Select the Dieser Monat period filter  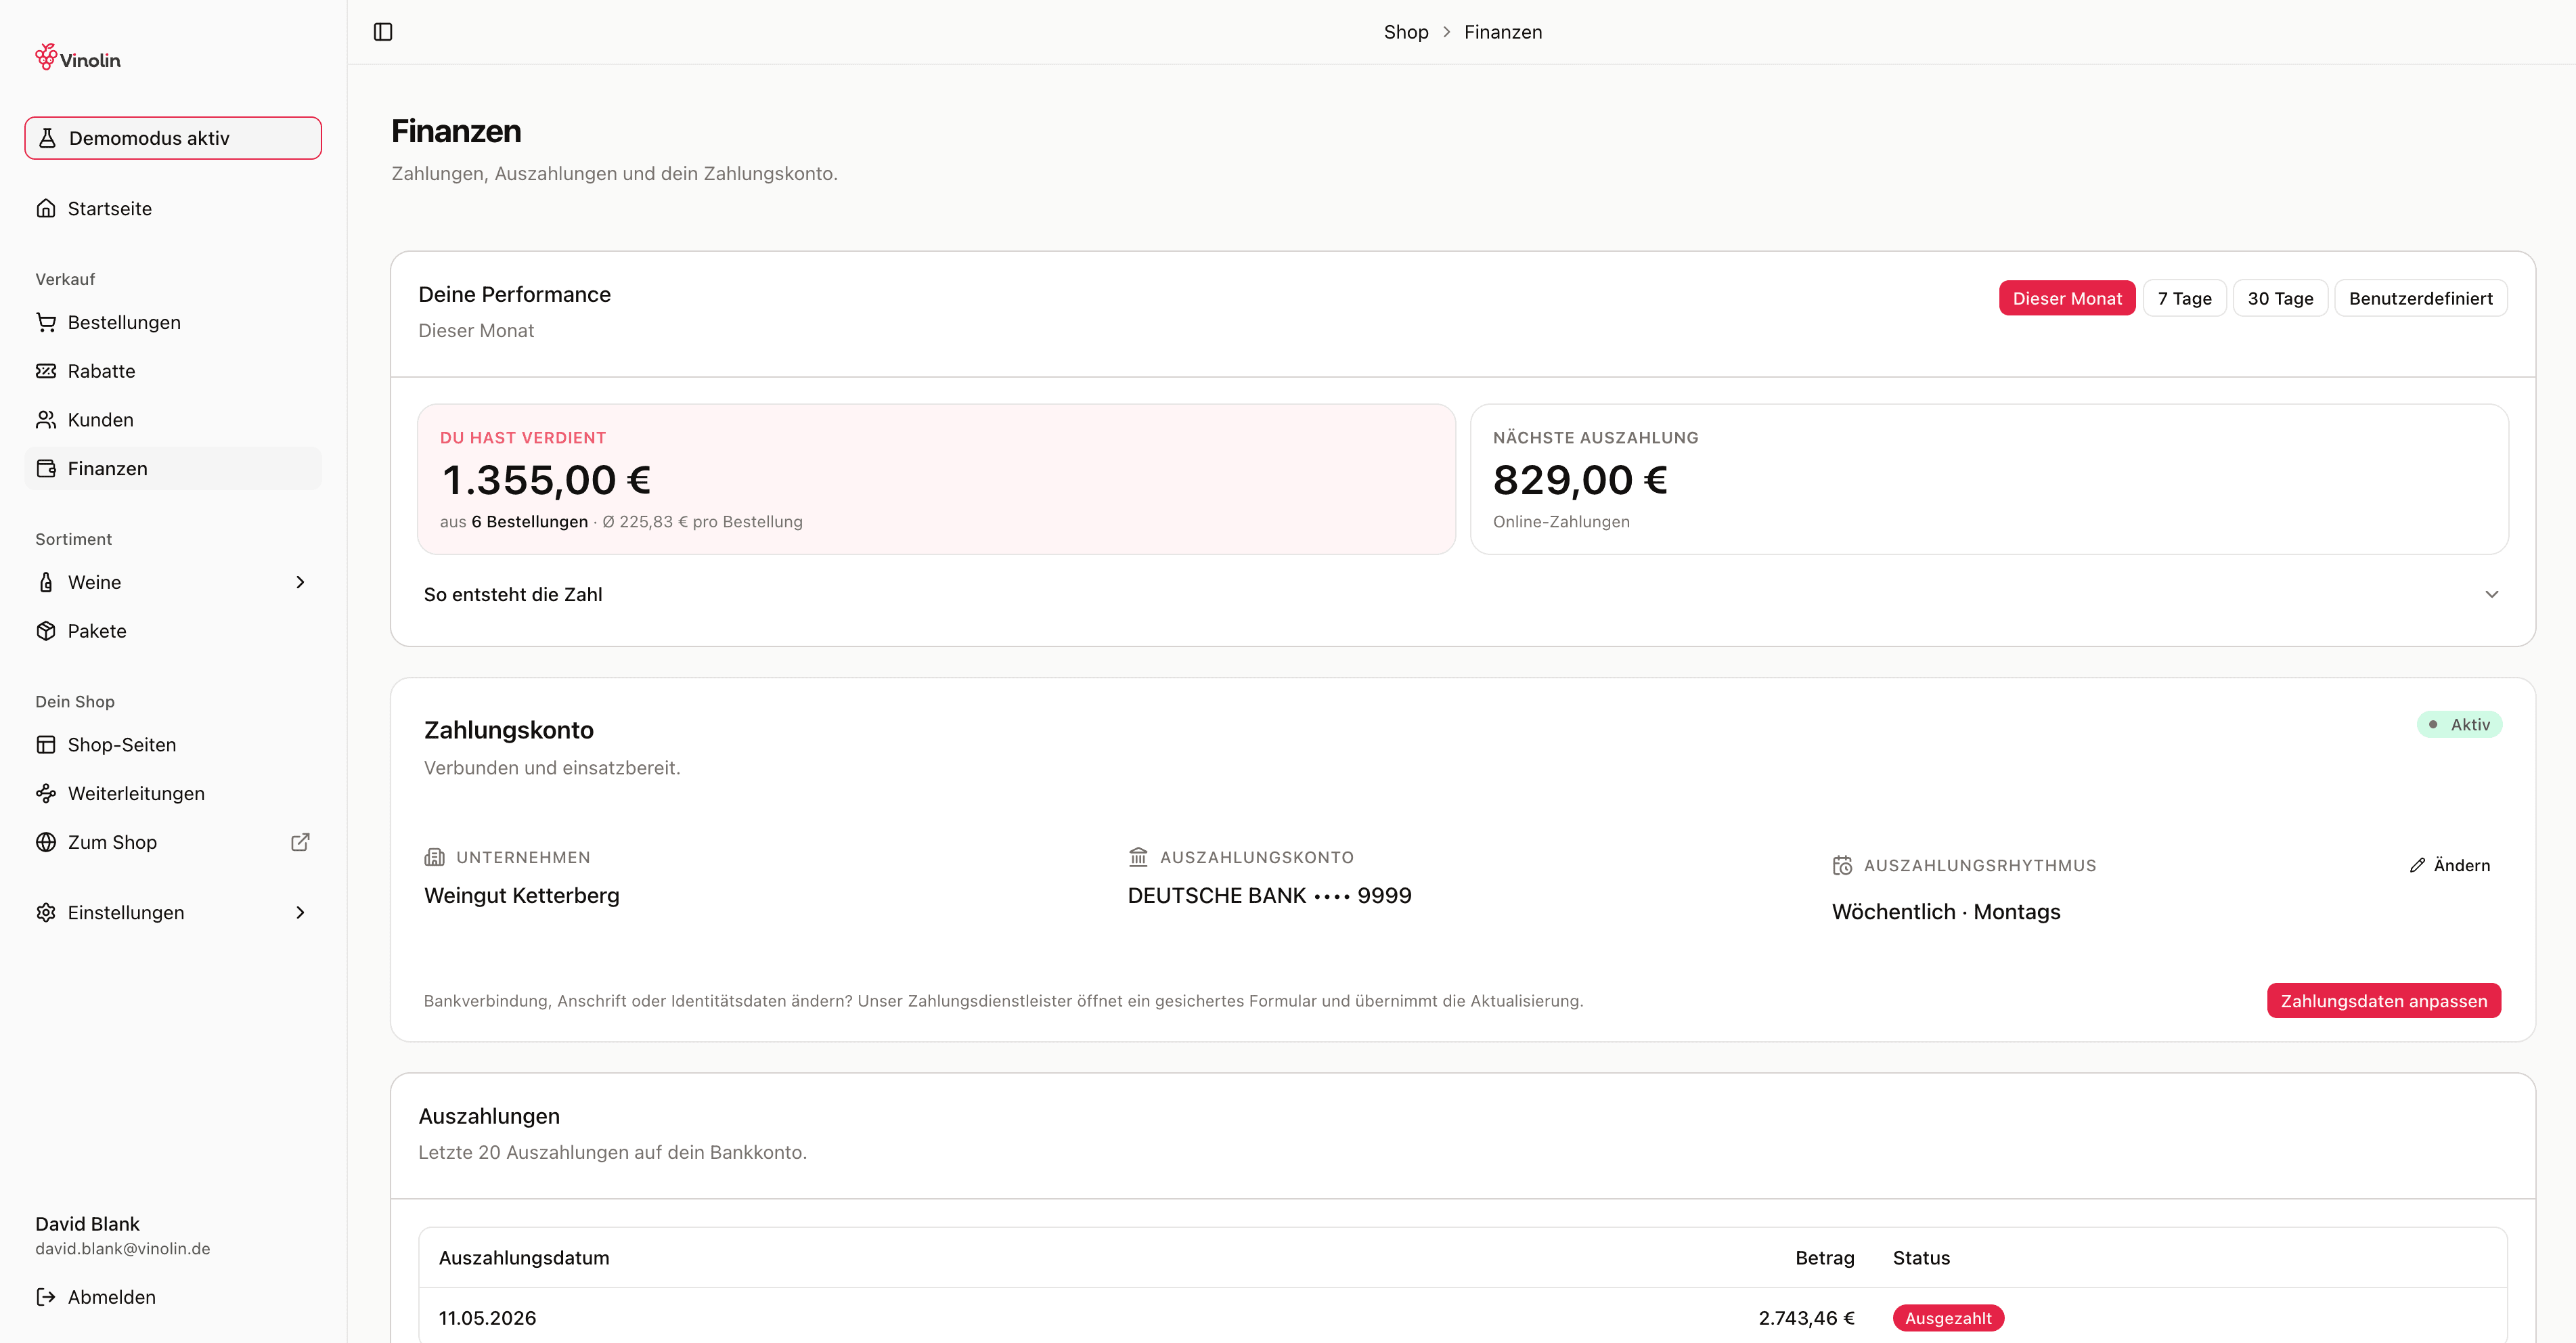2067,298
